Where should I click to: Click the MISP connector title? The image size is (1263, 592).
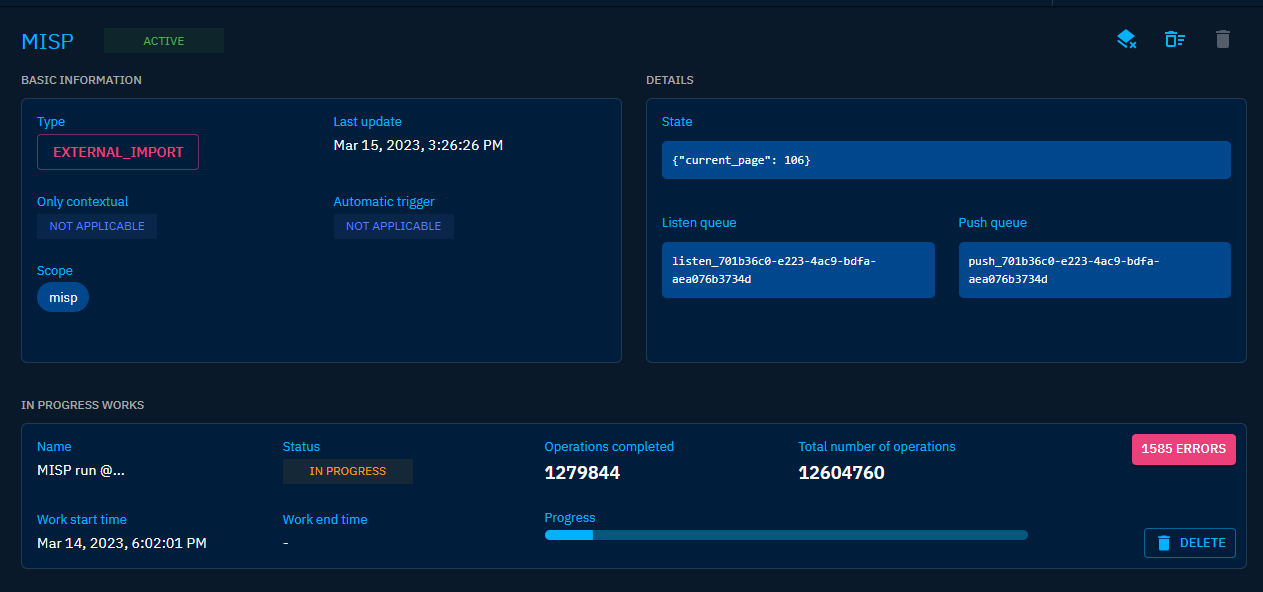(48, 41)
